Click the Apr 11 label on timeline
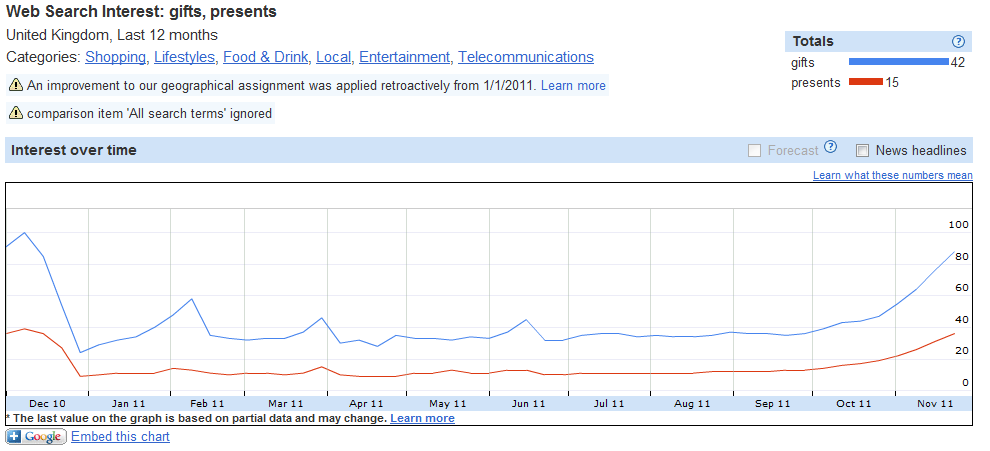 click(366, 404)
